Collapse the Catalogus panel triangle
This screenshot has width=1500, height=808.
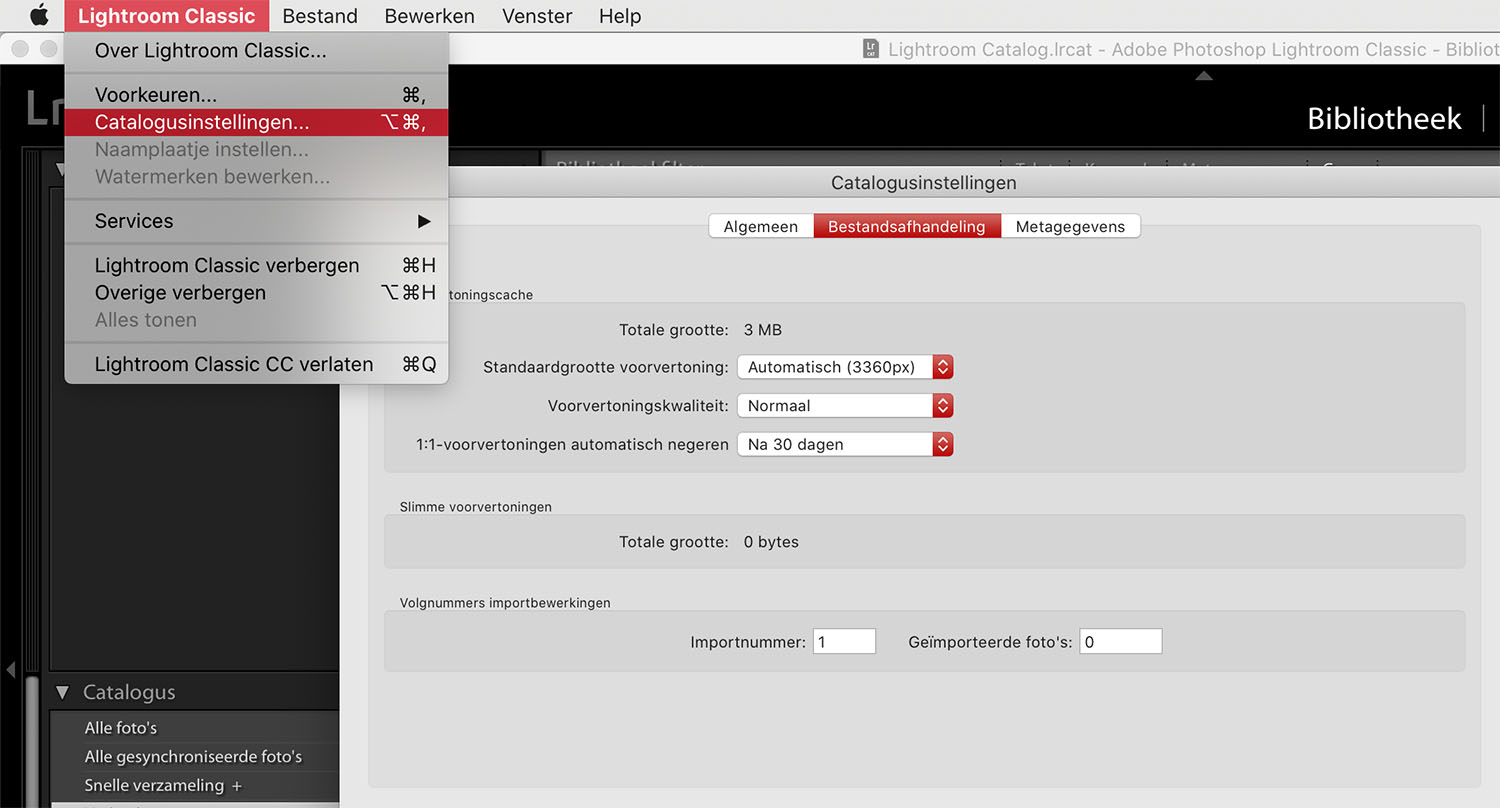tap(63, 692)
